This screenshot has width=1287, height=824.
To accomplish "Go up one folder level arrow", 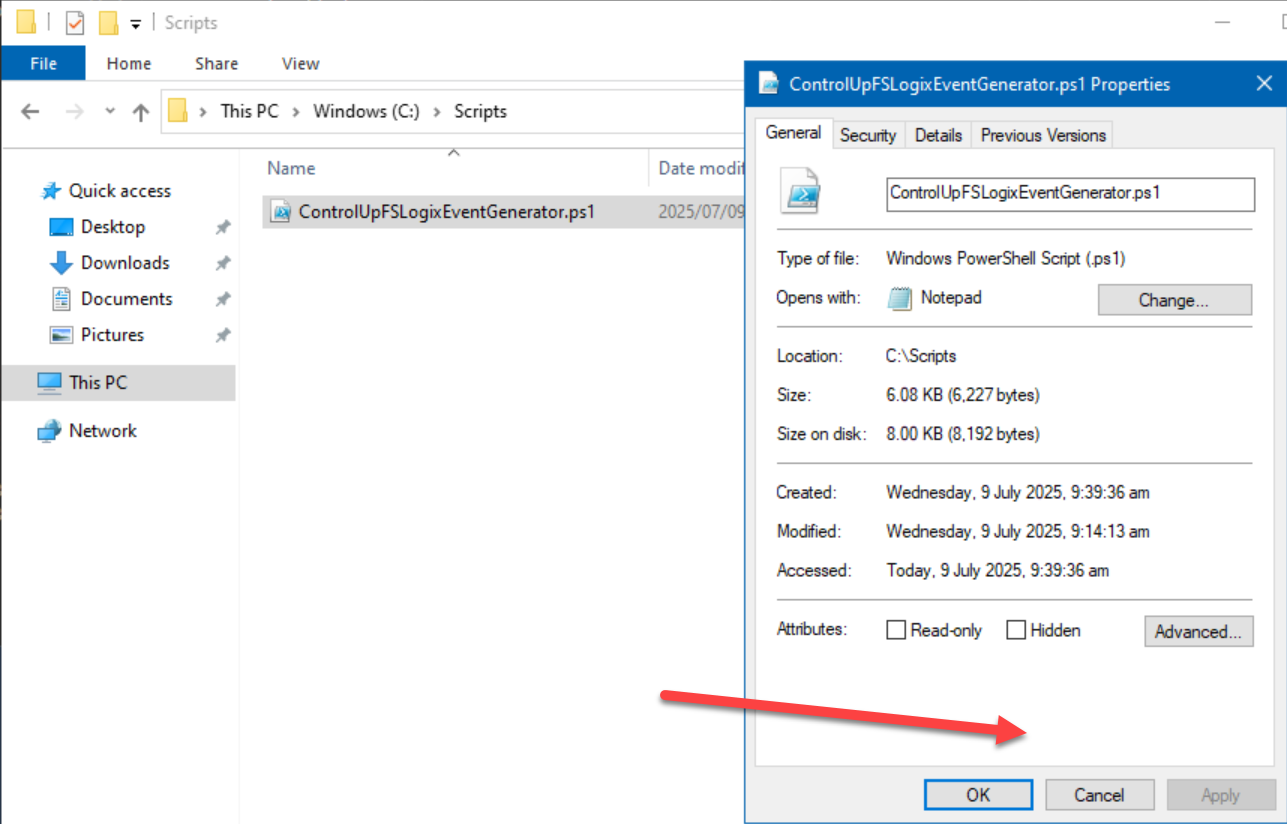I will (140, 112).
